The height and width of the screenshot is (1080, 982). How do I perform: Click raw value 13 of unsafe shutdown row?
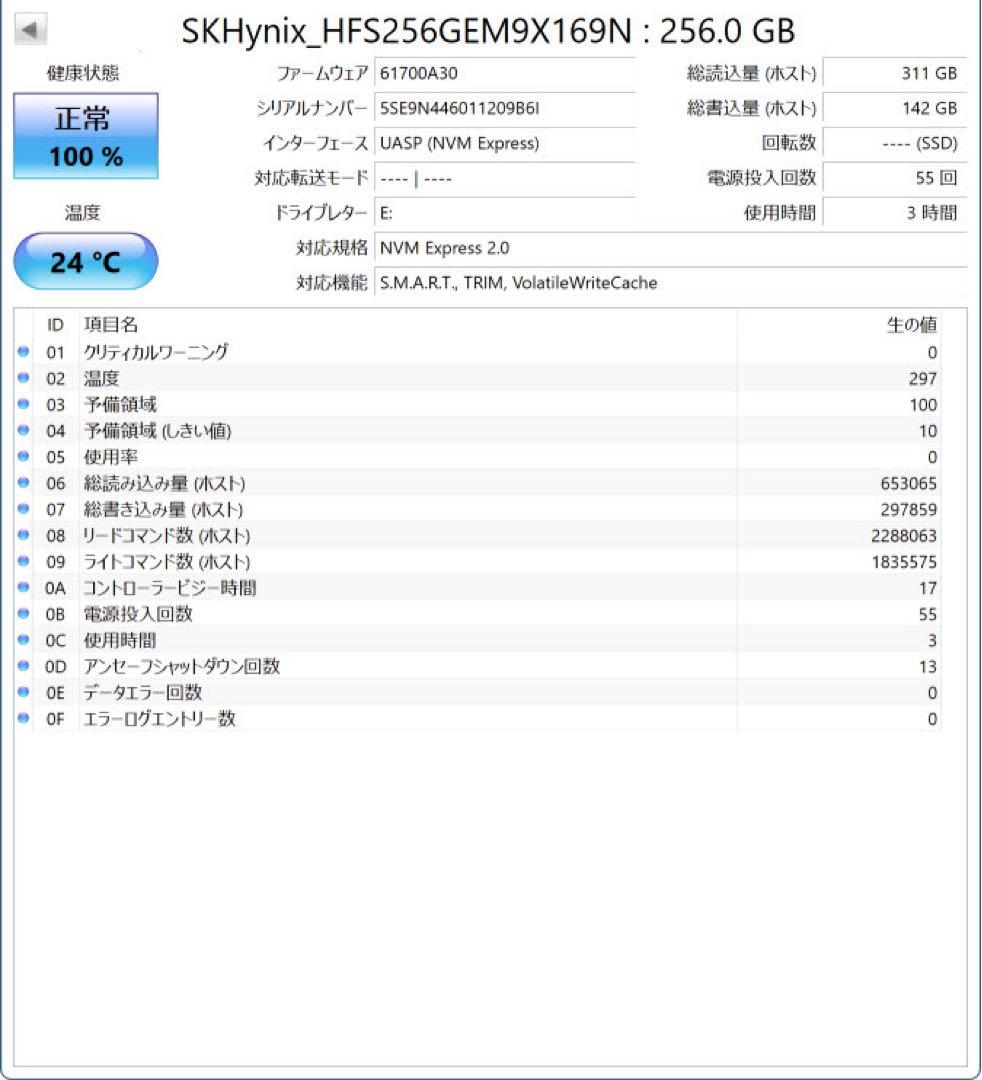[928, 666]
